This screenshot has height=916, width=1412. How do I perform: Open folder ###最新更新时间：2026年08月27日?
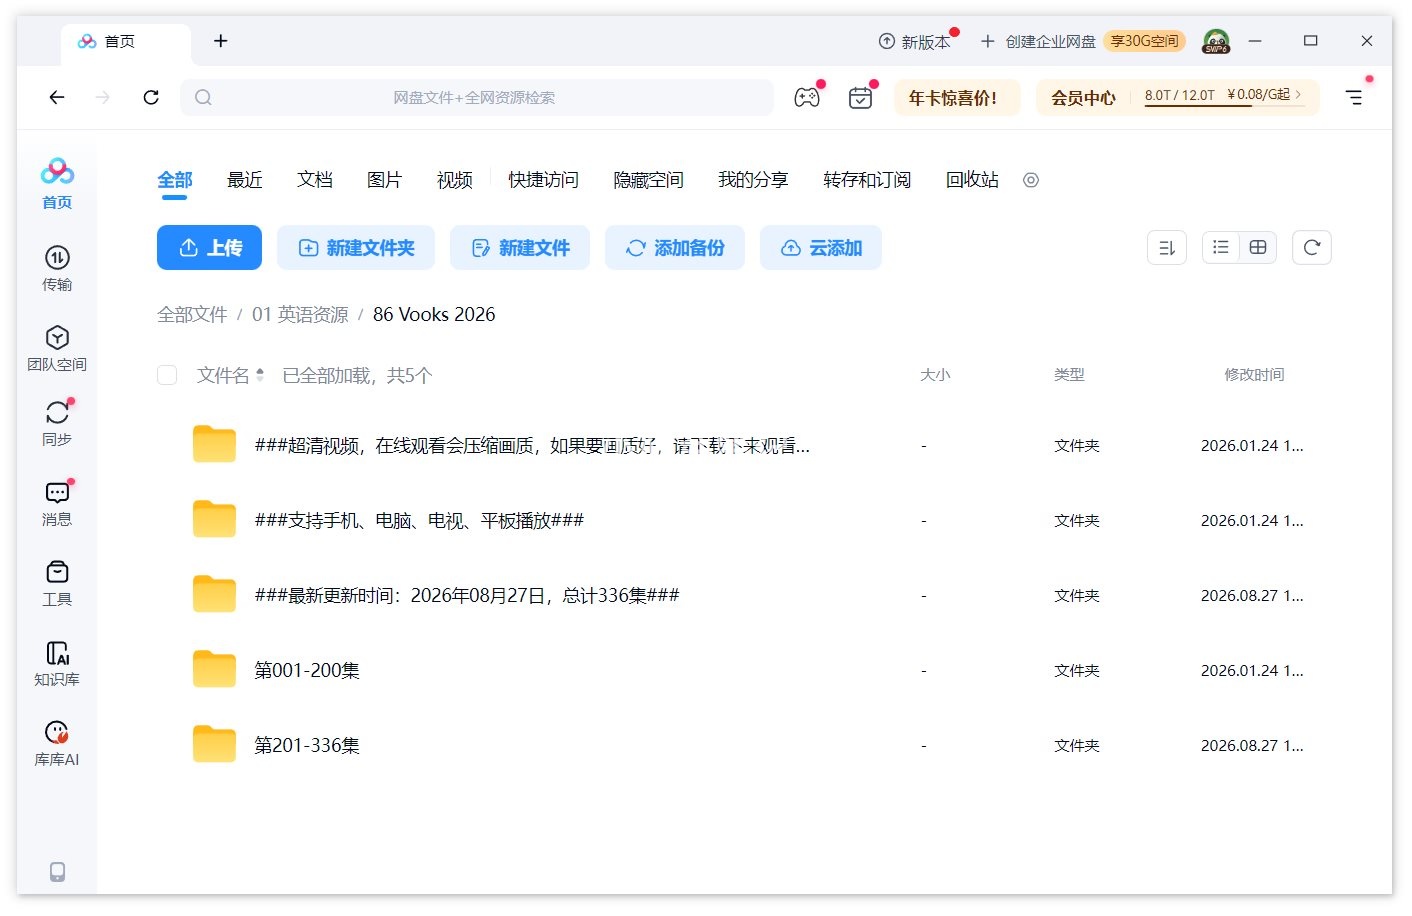[x=467, y=595]
